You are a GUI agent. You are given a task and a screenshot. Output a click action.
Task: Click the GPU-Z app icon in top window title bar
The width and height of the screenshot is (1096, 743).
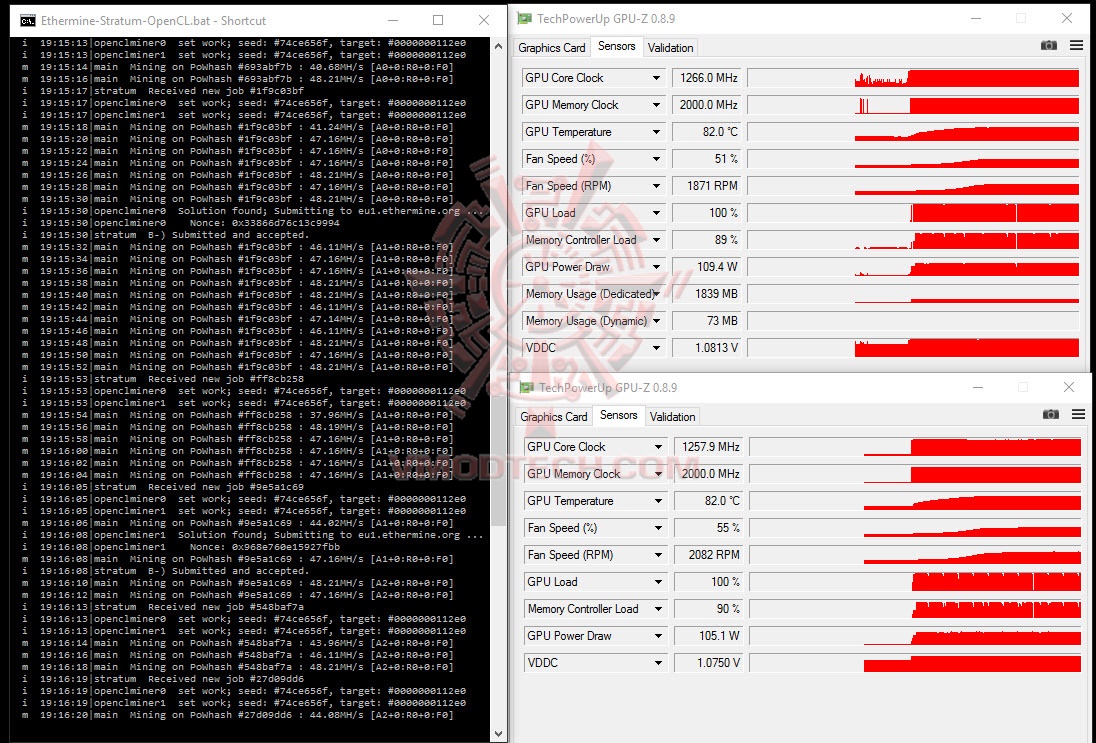point(524,19)
